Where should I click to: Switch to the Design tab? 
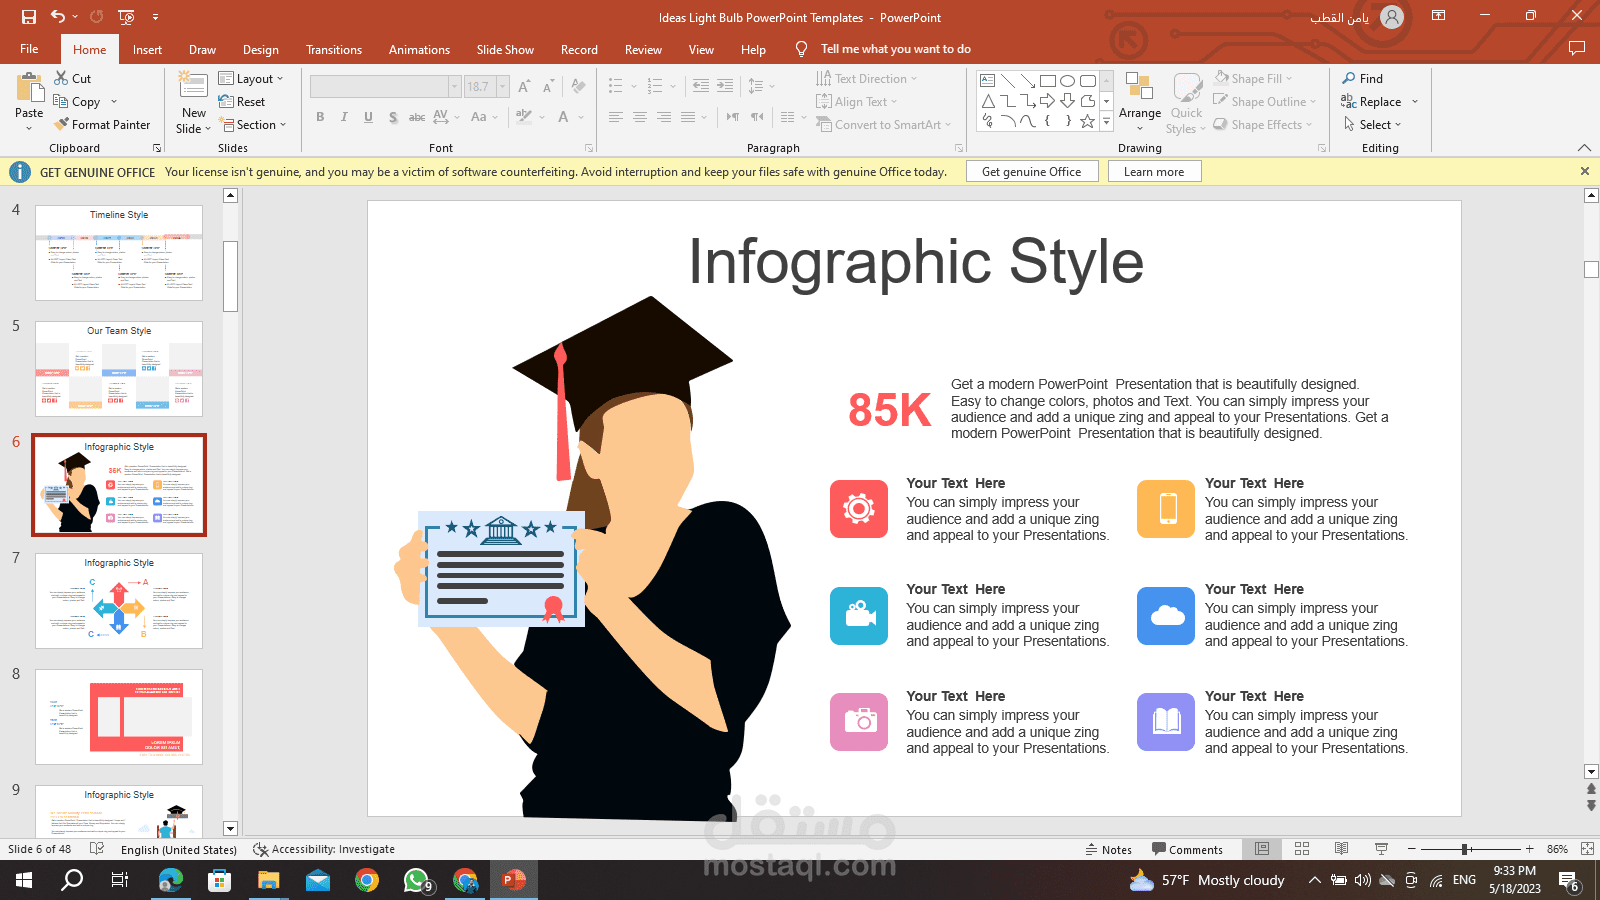click(x=260, y=49)
